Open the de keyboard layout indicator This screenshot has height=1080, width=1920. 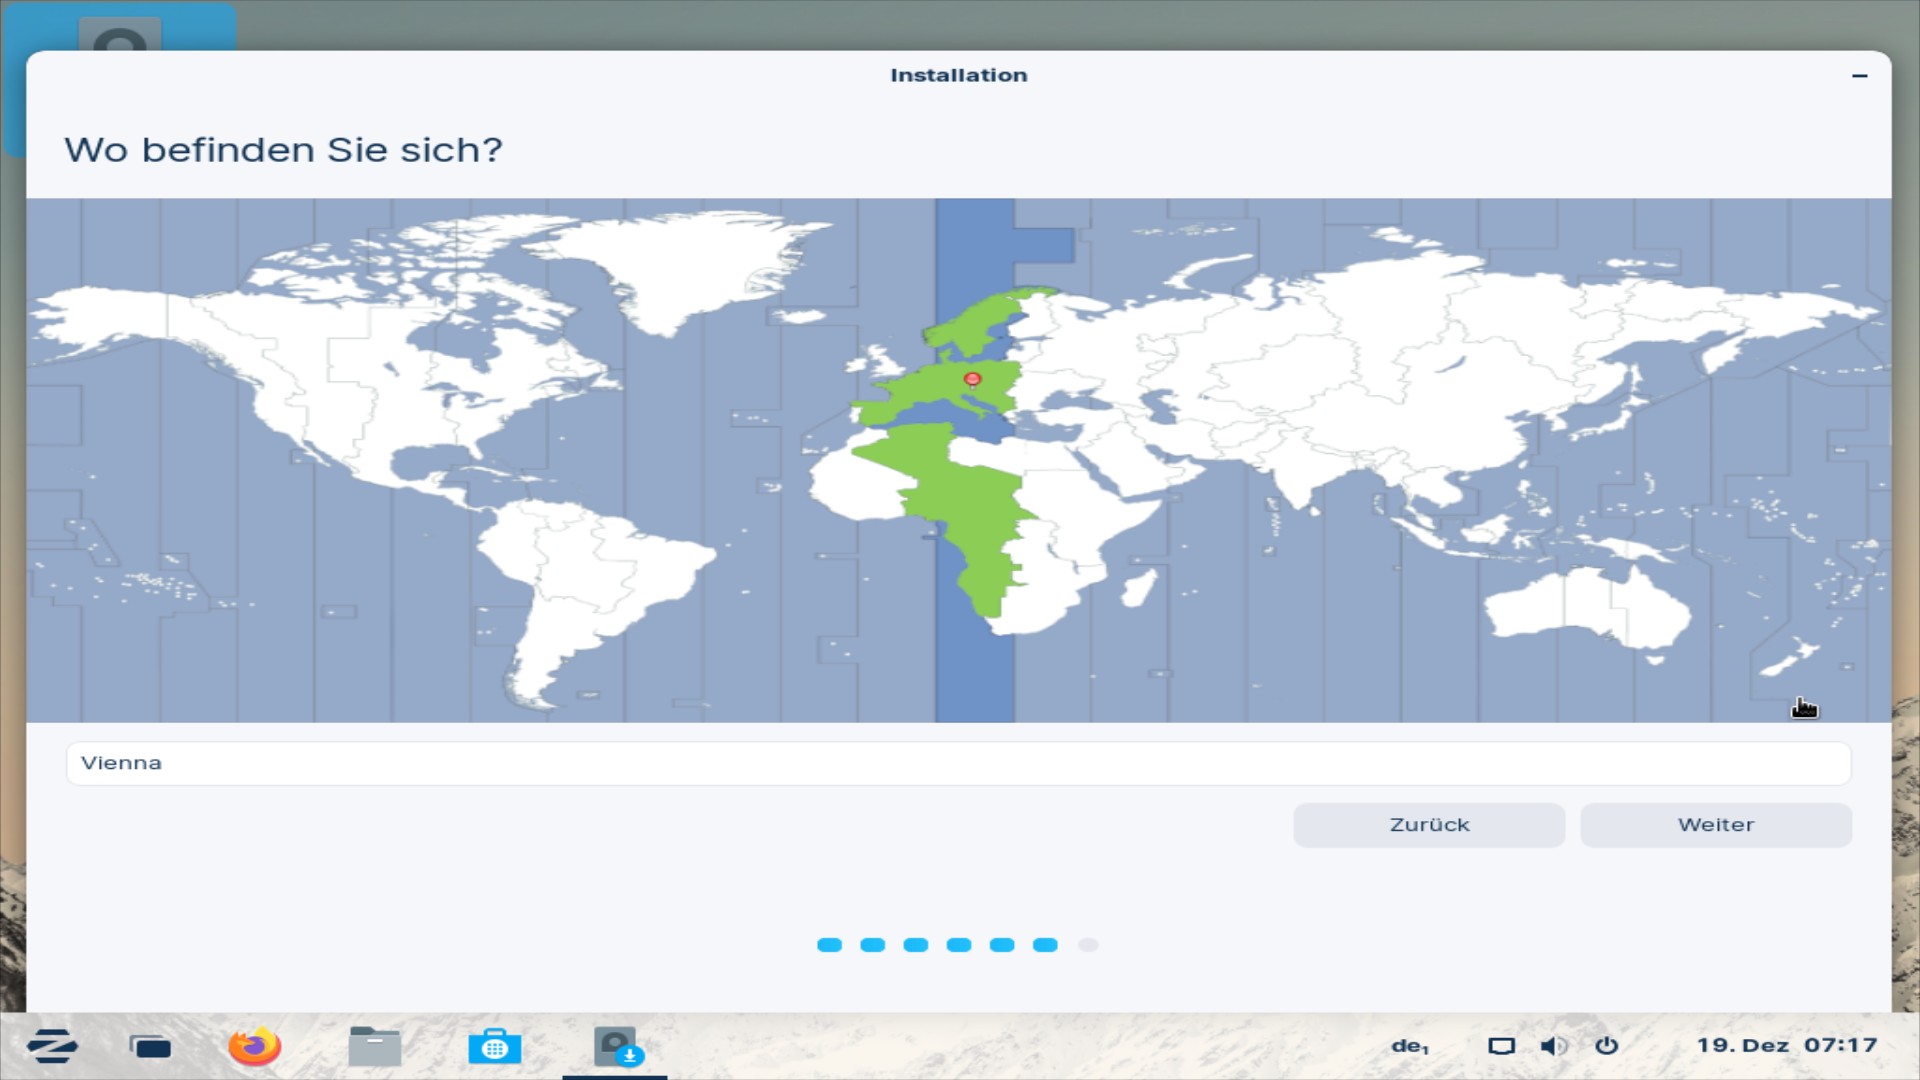[x=1410, y=1046]
